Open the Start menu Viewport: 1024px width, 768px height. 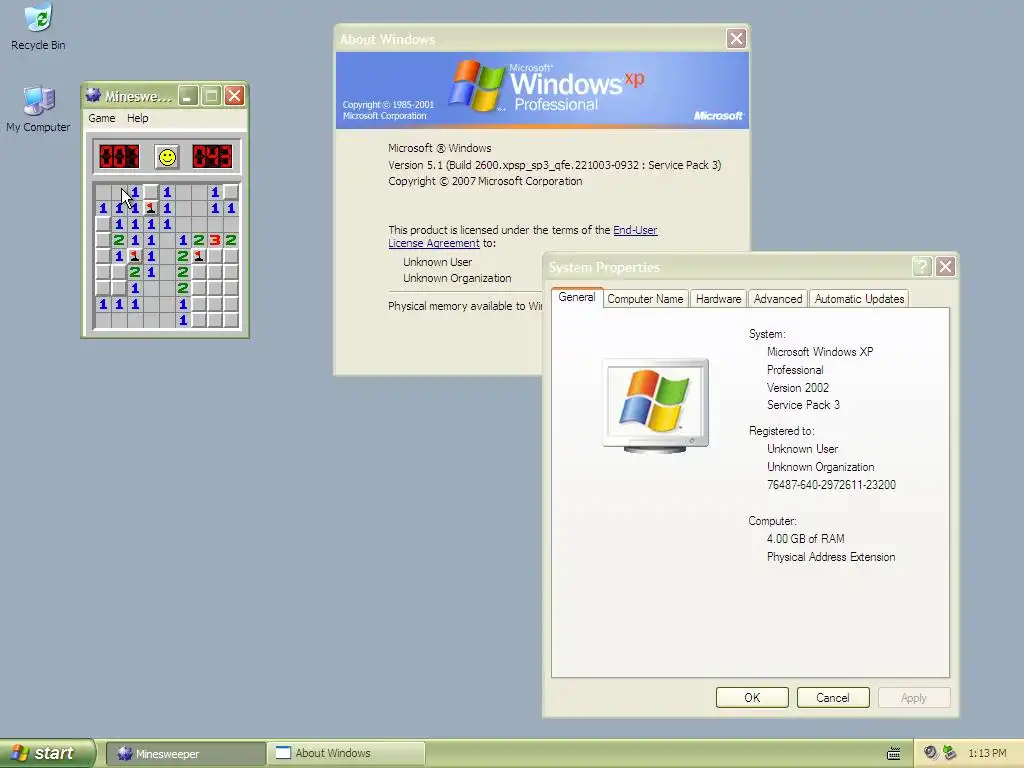coord(47,753)
